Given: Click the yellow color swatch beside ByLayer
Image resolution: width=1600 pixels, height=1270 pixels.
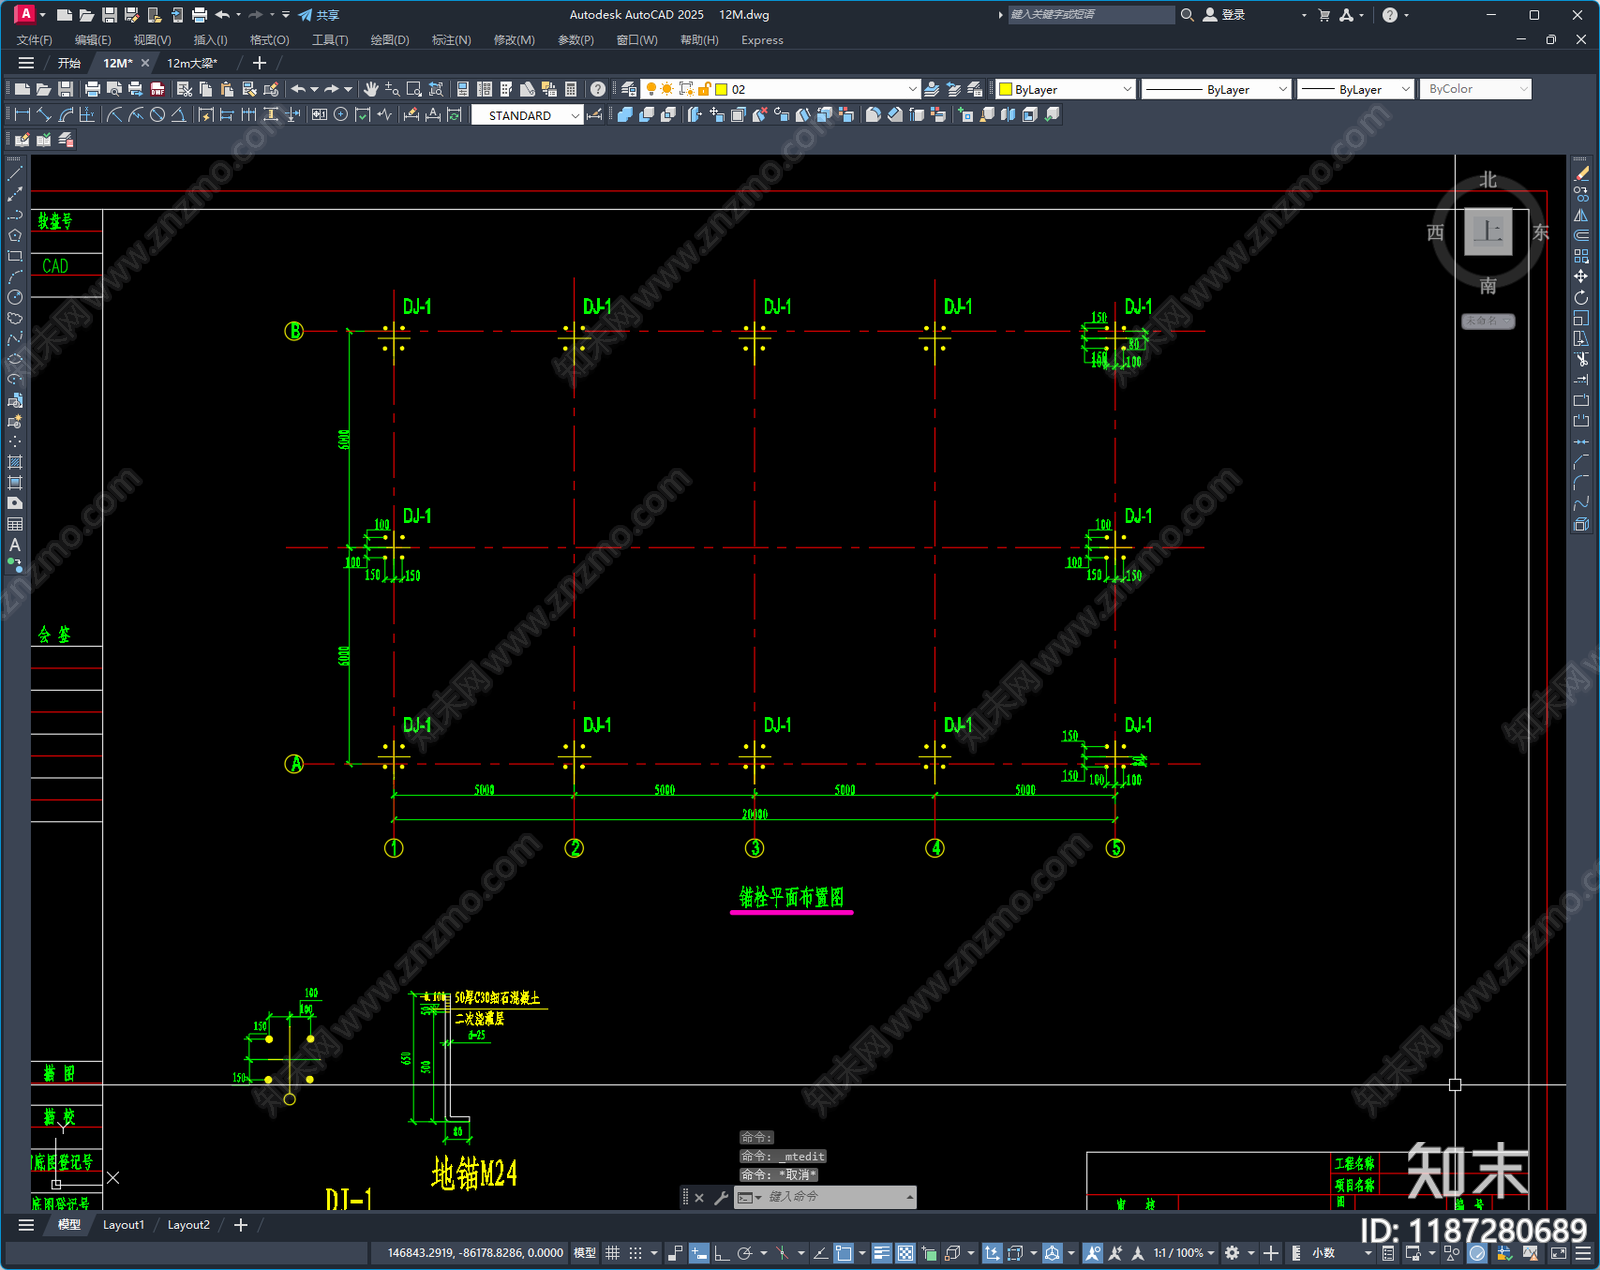Looking at the screenshot, I should click(x=1006, y=89).
